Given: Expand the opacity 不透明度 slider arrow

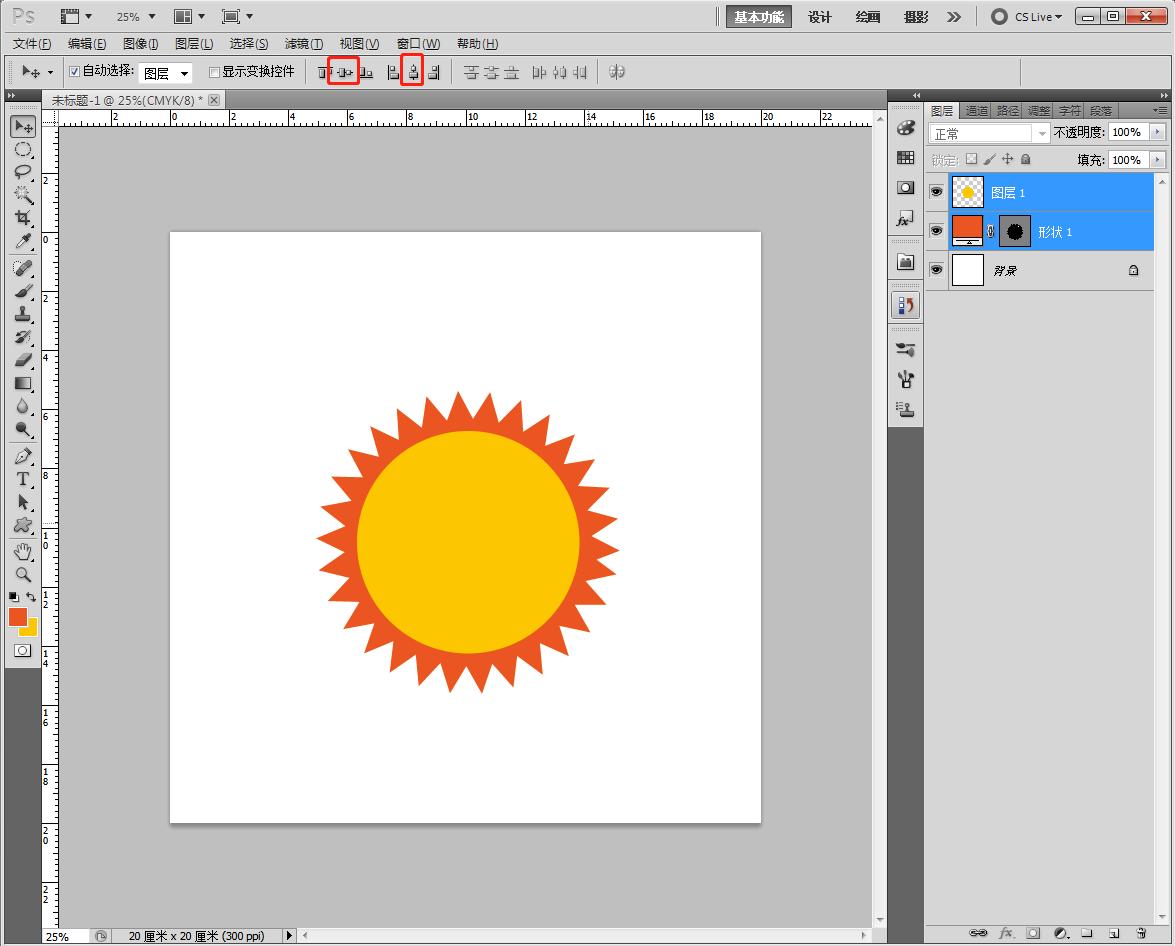Looking at the screenshot, I should (x=1158, y=132).
